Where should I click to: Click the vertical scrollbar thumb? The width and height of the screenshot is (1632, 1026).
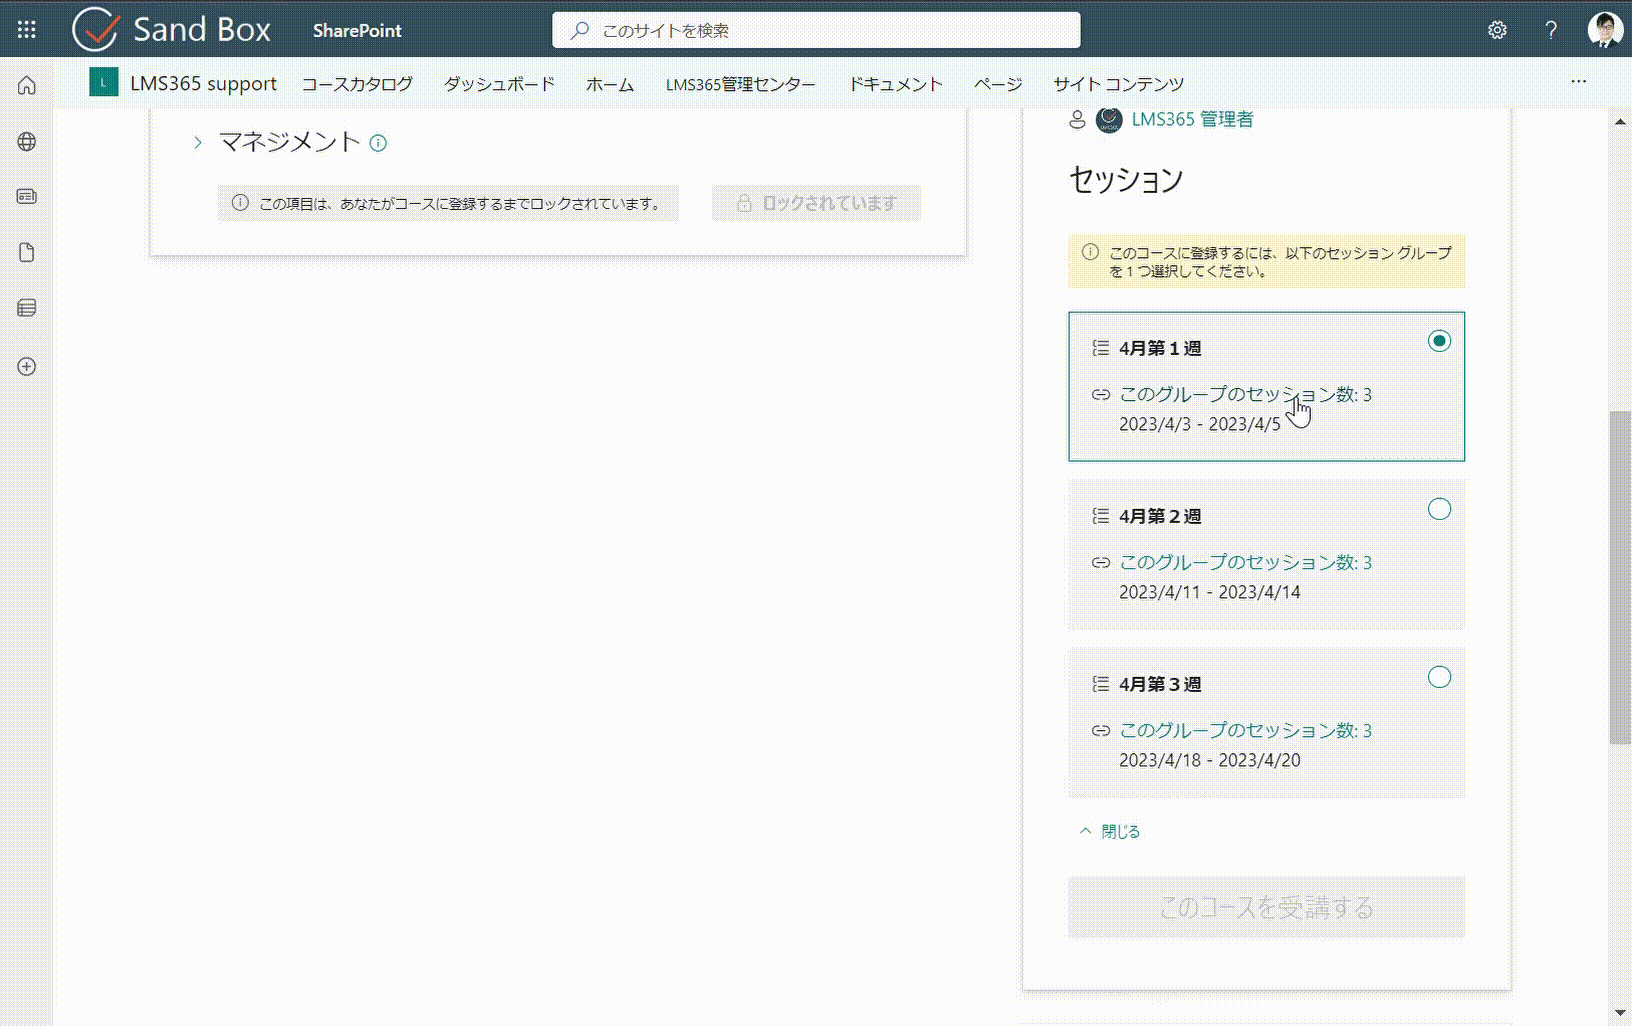pos(1620,577)
